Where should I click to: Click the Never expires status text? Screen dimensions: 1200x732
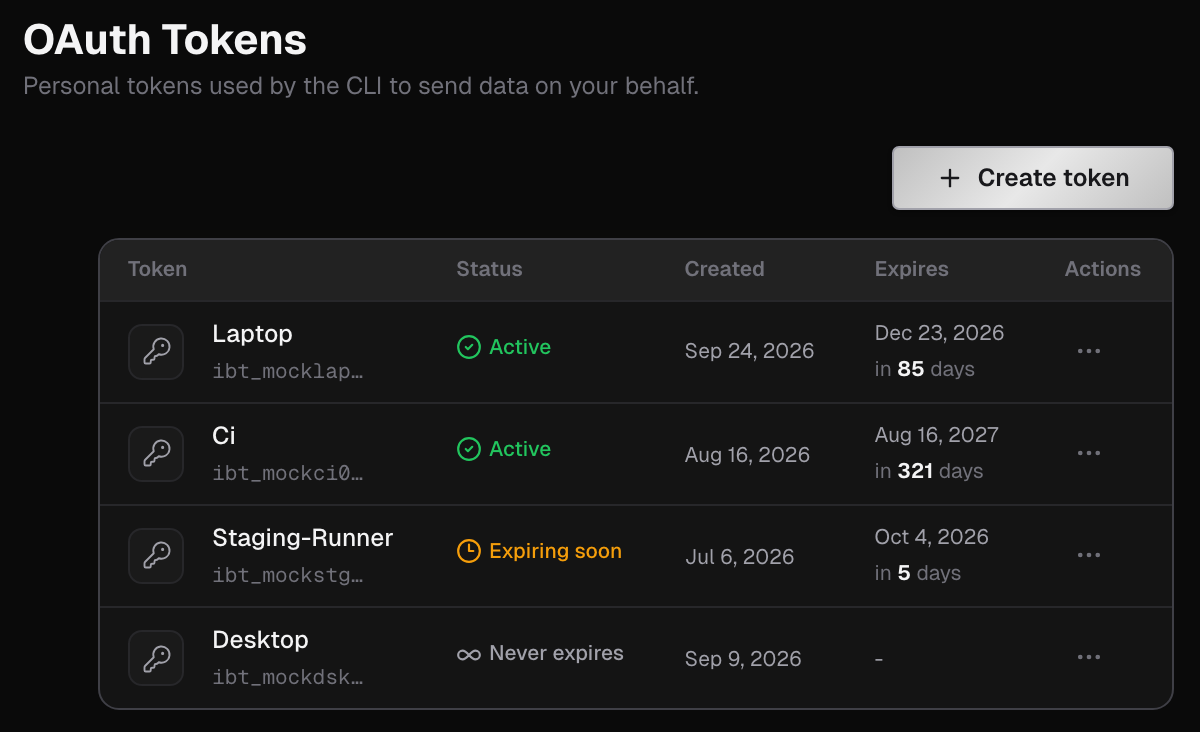pos(556,653)
